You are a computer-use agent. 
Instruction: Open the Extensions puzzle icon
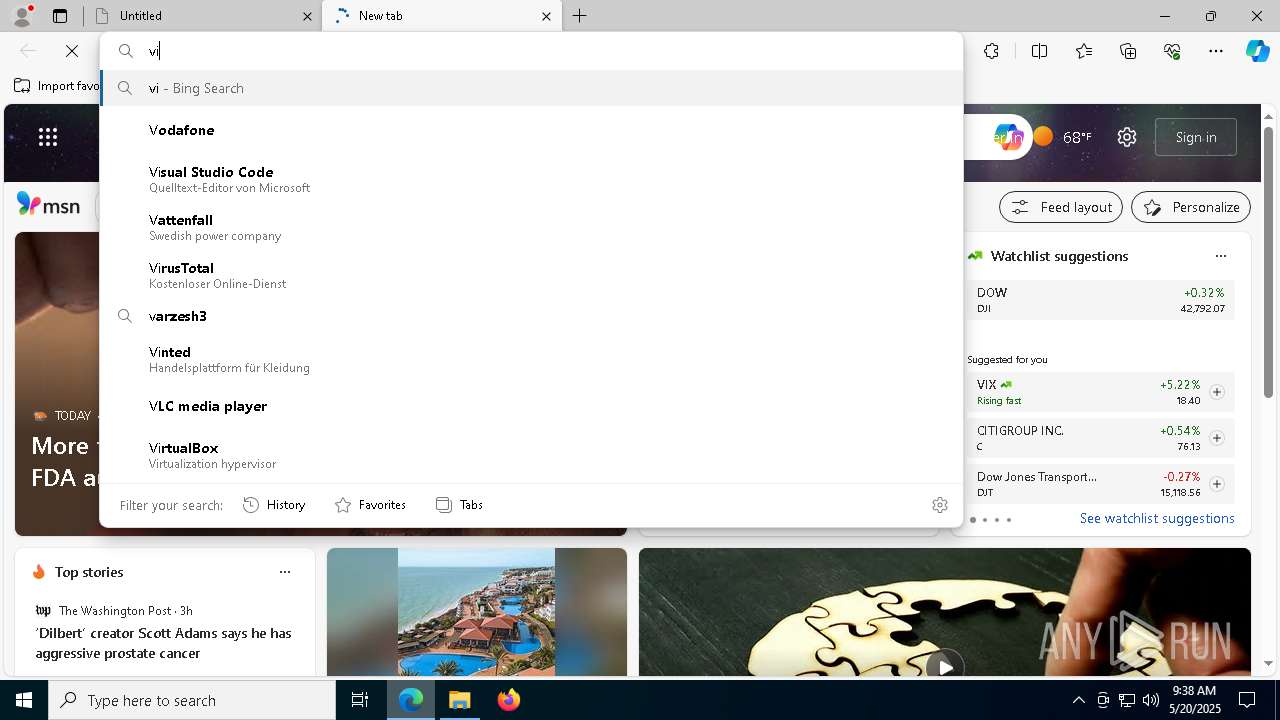pos(991,51)
